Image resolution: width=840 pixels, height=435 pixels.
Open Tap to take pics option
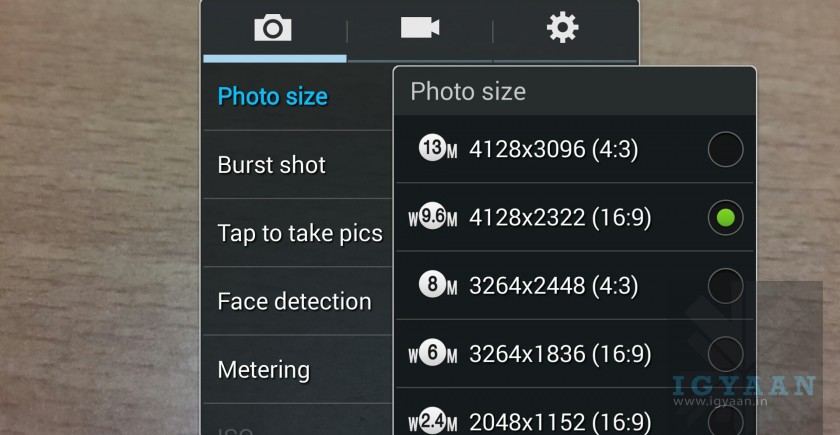click(300, 233)
